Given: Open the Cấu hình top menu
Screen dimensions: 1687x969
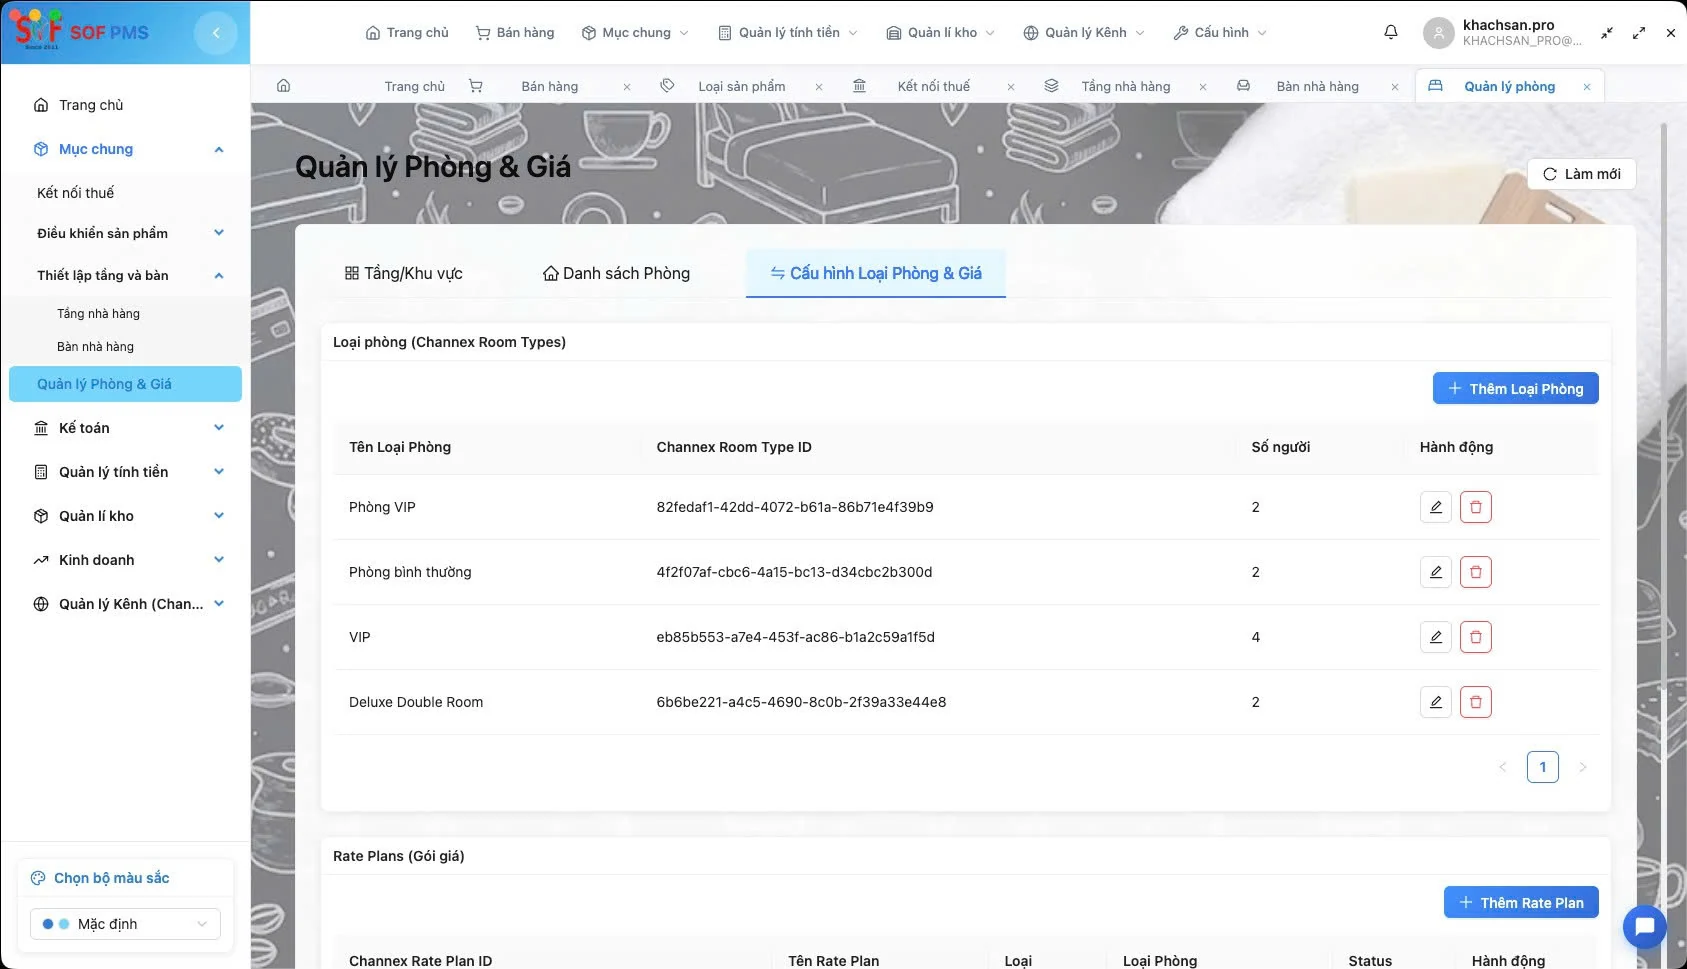Looking at the screenshot, I should (1219, 33).
